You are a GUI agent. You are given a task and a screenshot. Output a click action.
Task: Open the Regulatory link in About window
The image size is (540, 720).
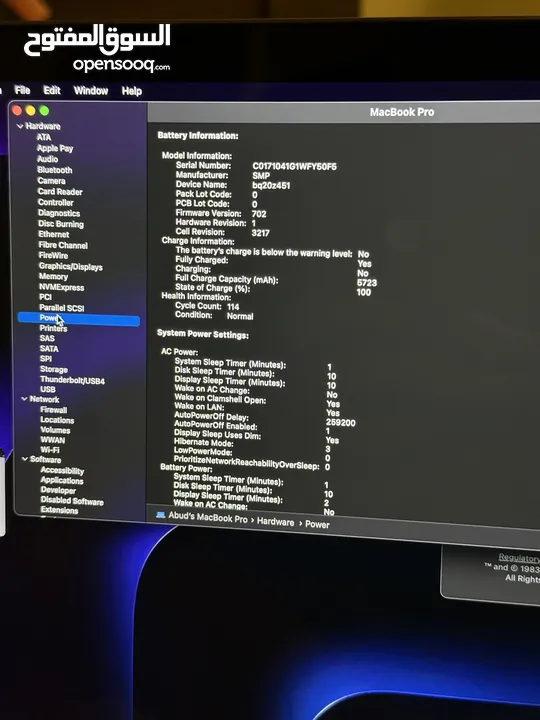point(519,558)
